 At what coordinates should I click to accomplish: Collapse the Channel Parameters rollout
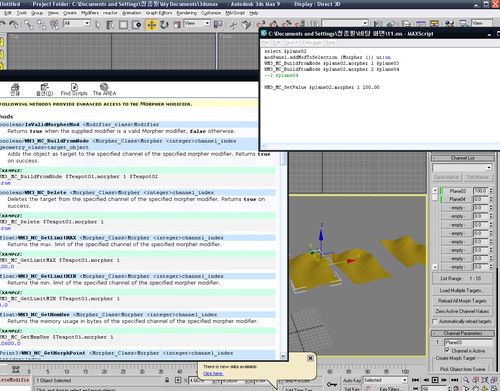(463, 333)
